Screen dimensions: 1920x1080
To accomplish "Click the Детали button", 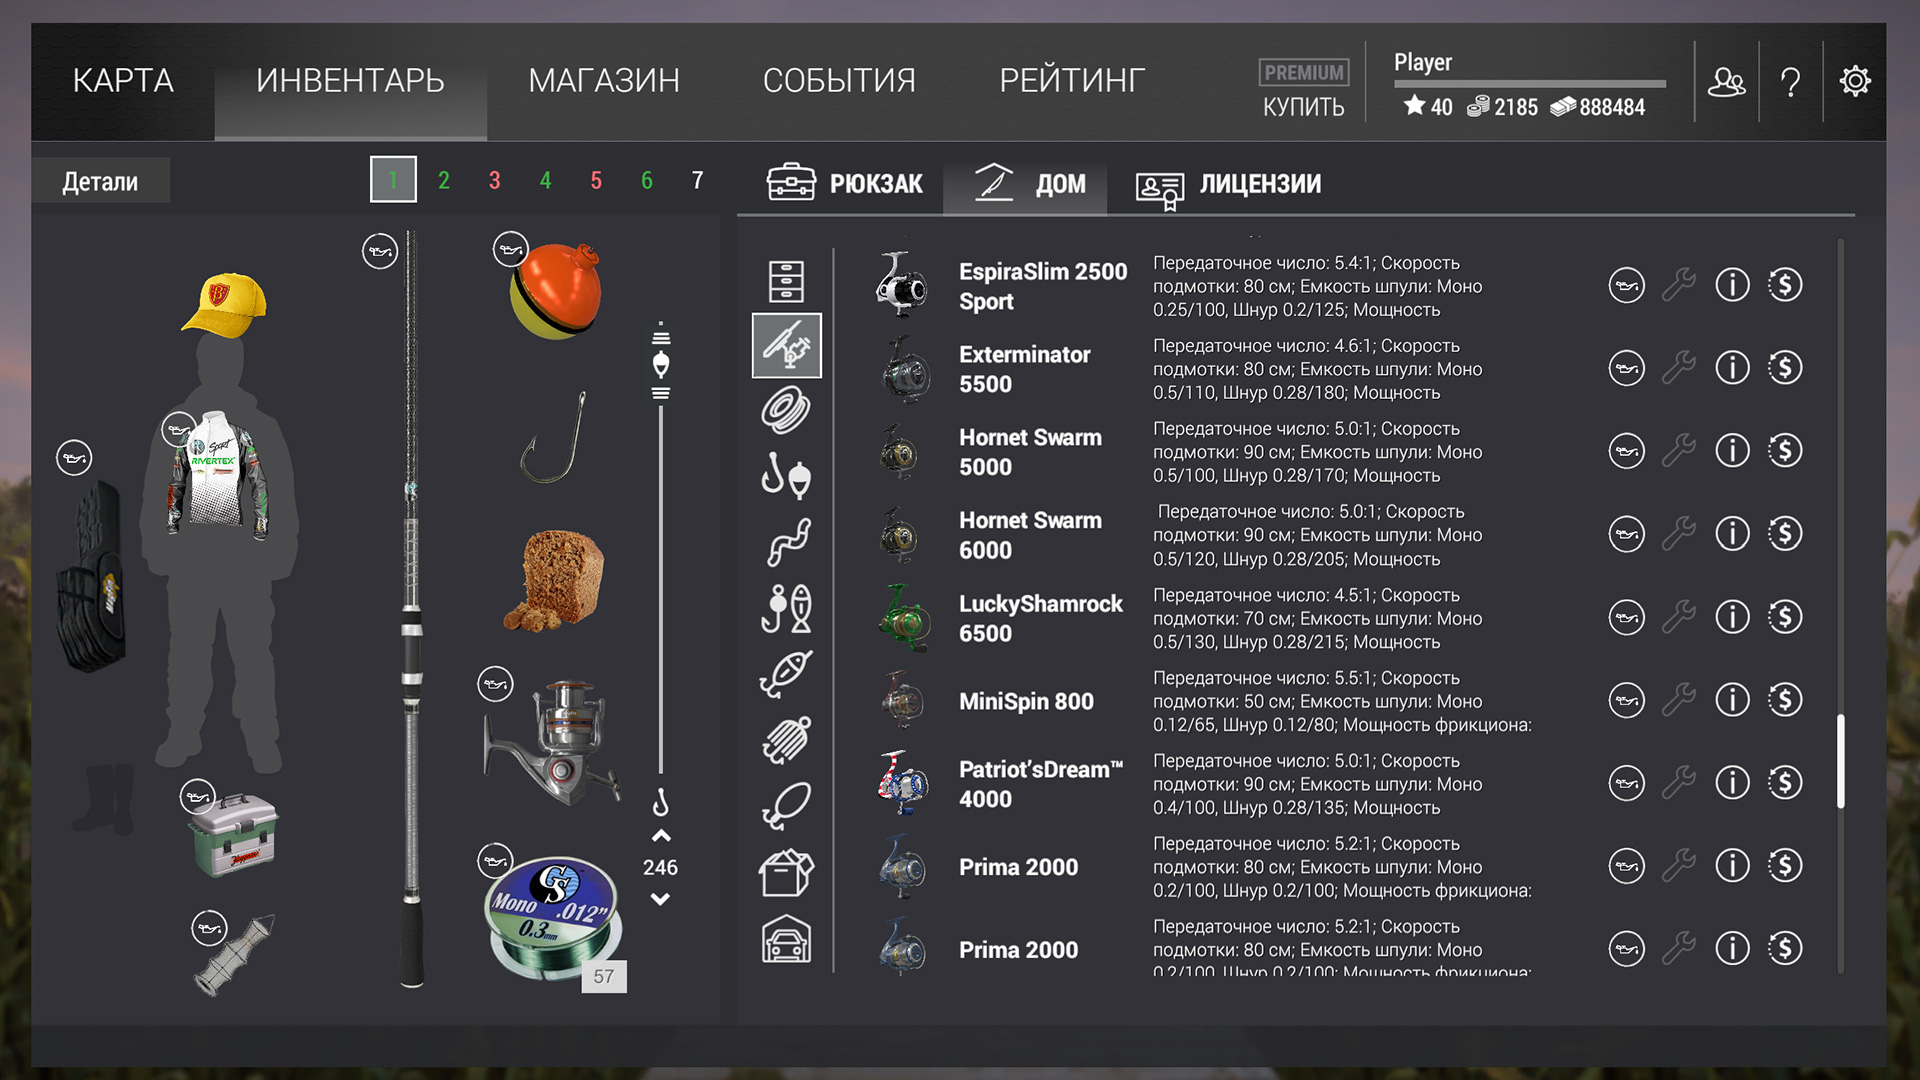I will pos(100,182).
